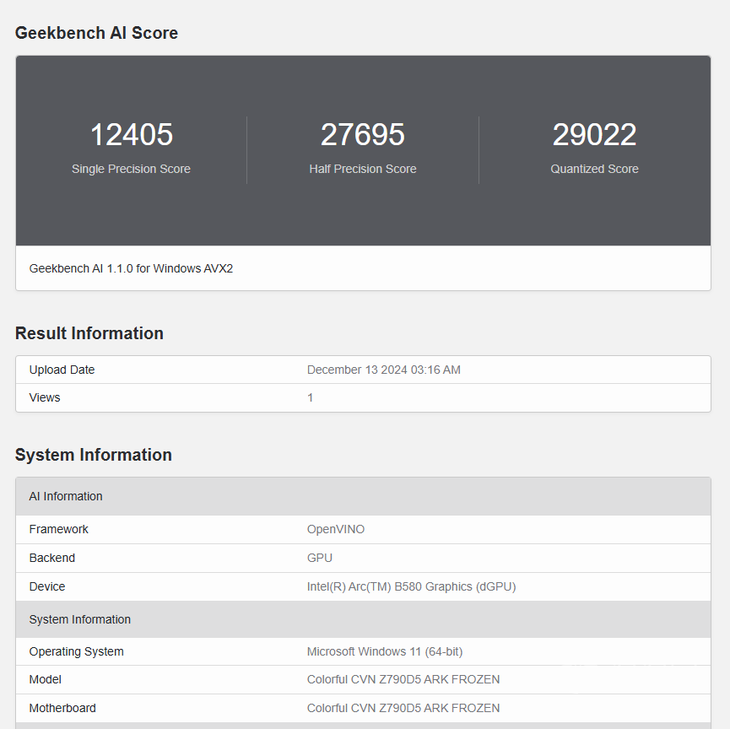Select the 27695 half precision score number
The image size is (730, 729).
tap(362, 135)
